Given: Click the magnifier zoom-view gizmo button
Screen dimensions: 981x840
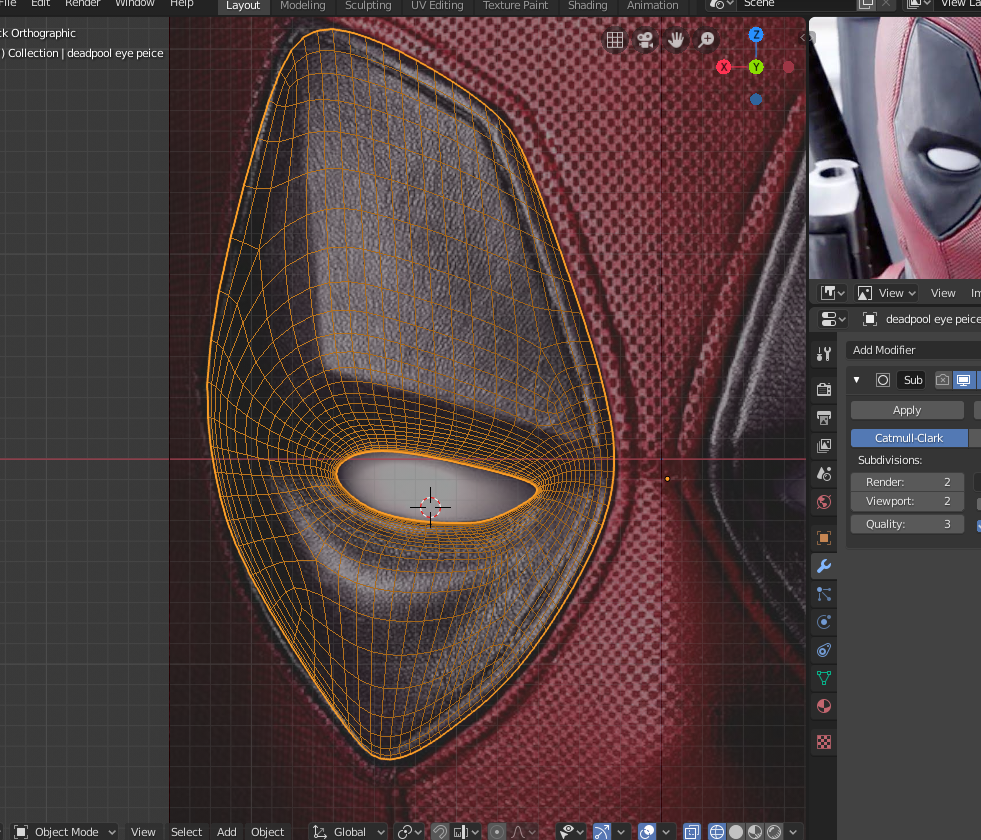Looking at the screenshot, I should pos(706,40).
